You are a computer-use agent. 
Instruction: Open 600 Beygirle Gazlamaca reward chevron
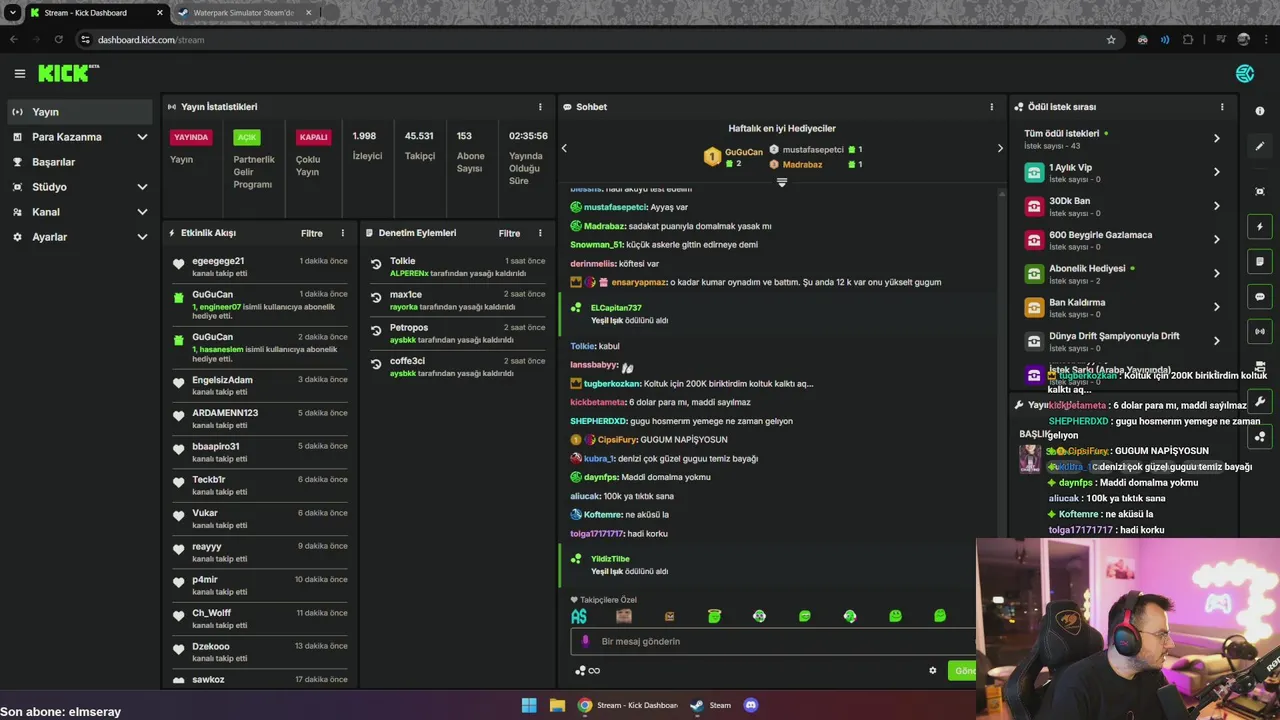coord(1216,239)
